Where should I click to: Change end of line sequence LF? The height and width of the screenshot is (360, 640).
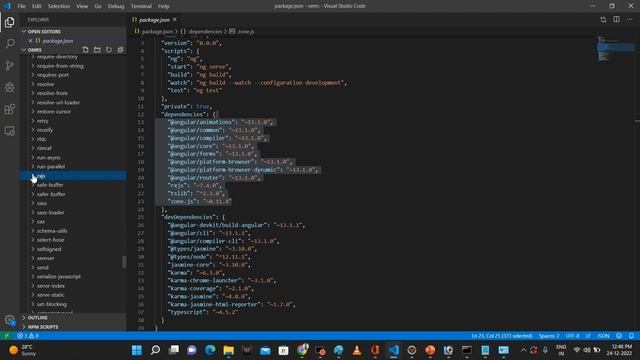588,336
